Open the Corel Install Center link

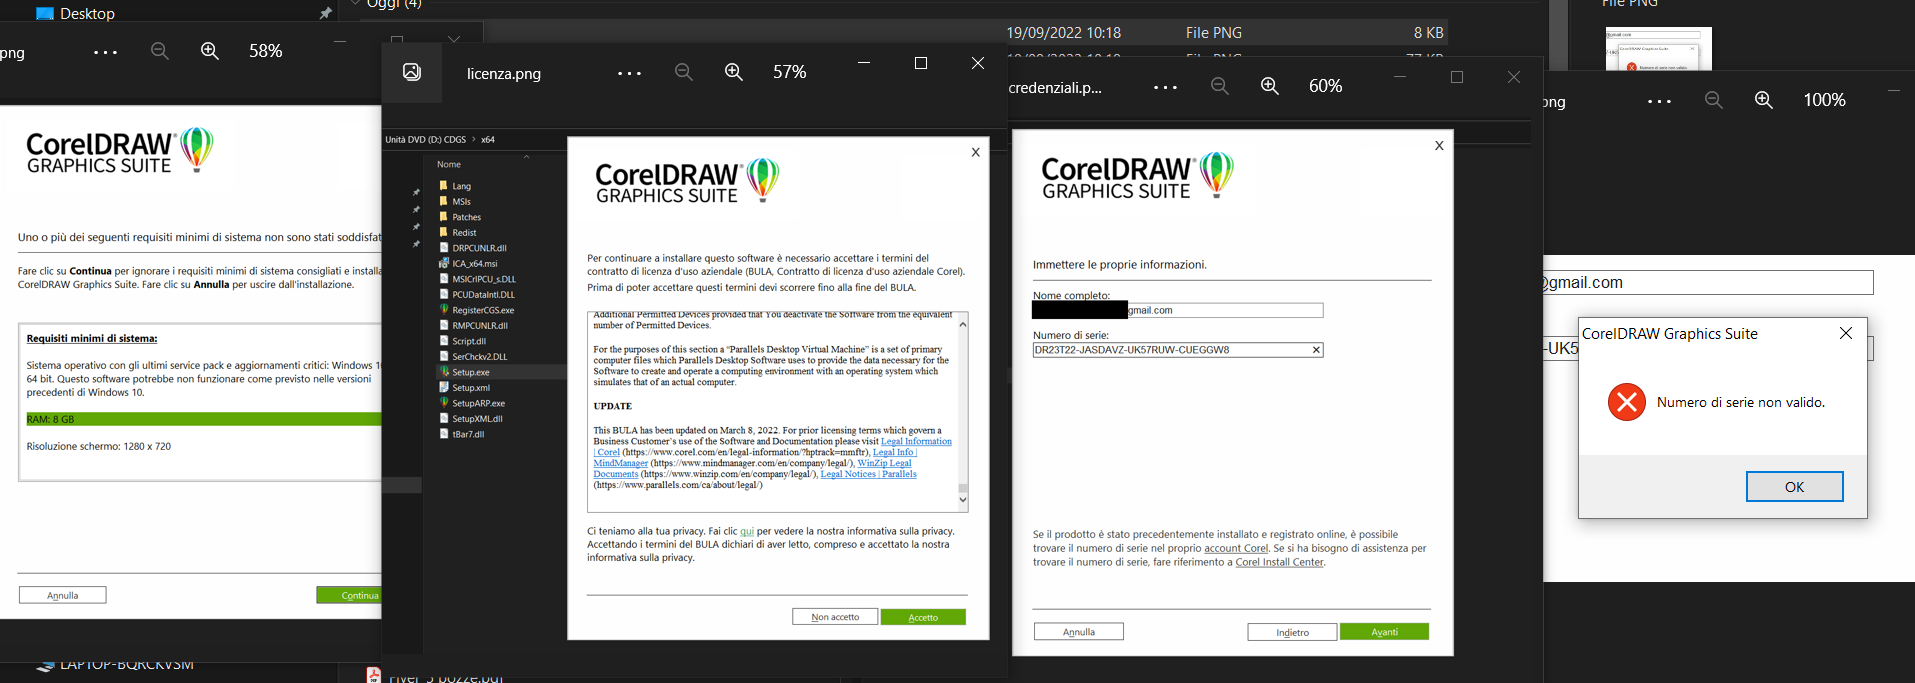(1280, 562)
